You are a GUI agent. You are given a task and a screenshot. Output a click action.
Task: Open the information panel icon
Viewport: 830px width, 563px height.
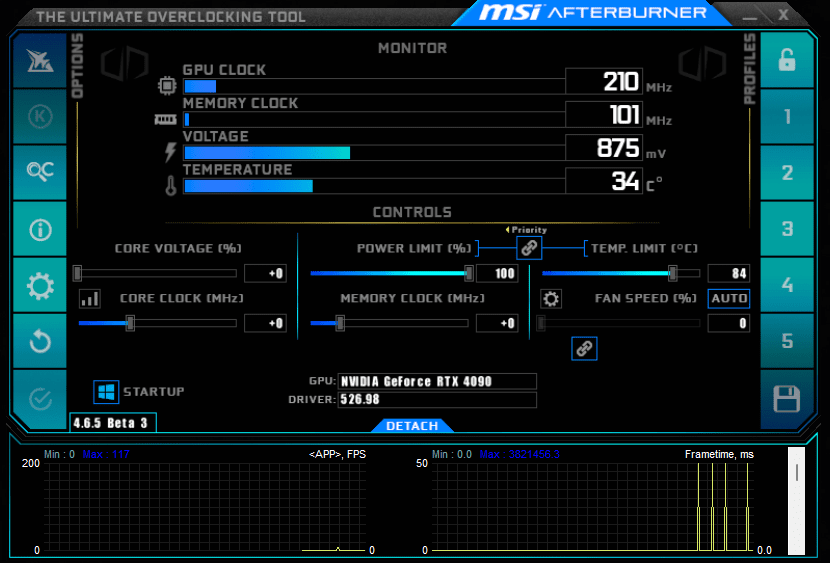[40, 229]
